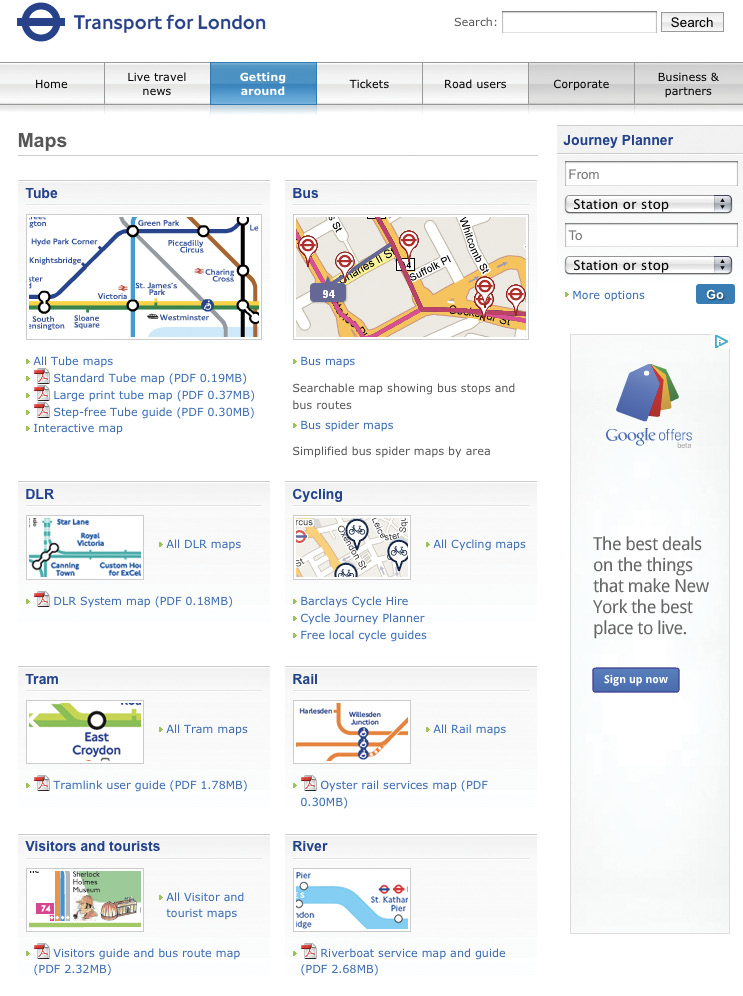Click PDF icon next to Large print tube map
This screenshot has height=996, width=743.
pyautogui.click(x=42, y=394)
